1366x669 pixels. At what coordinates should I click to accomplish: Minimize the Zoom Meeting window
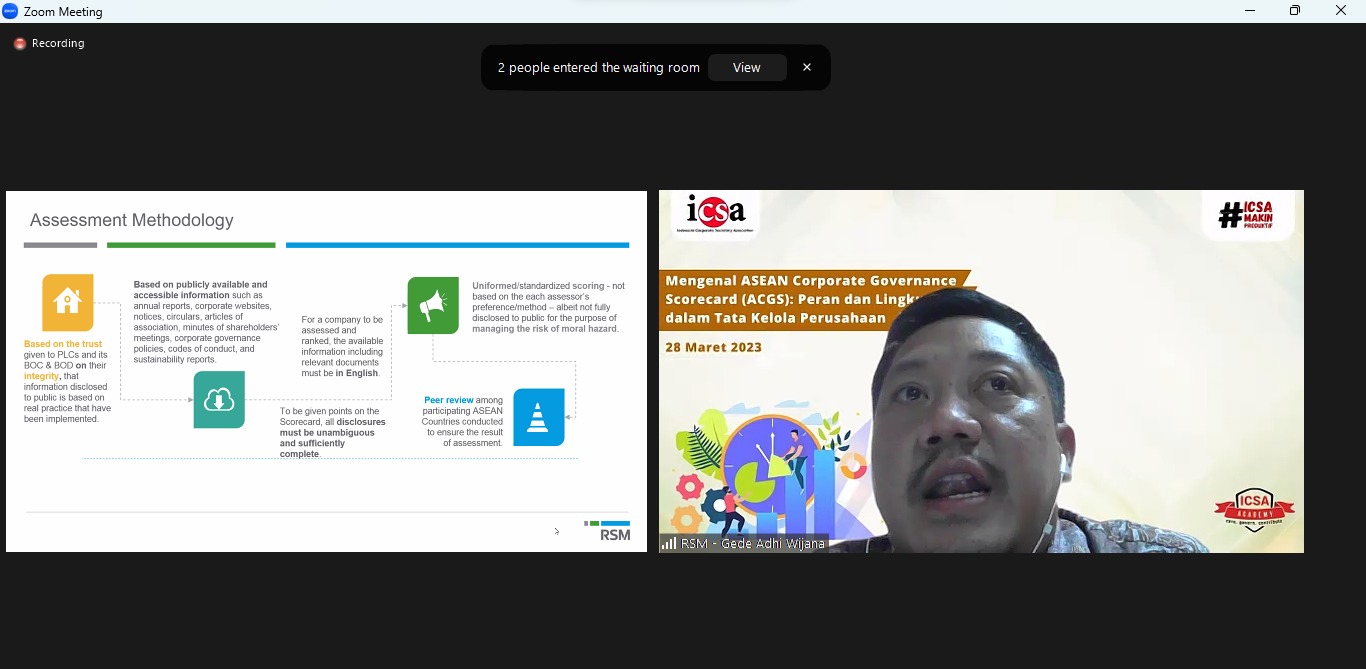click(x=1250, y=11)
